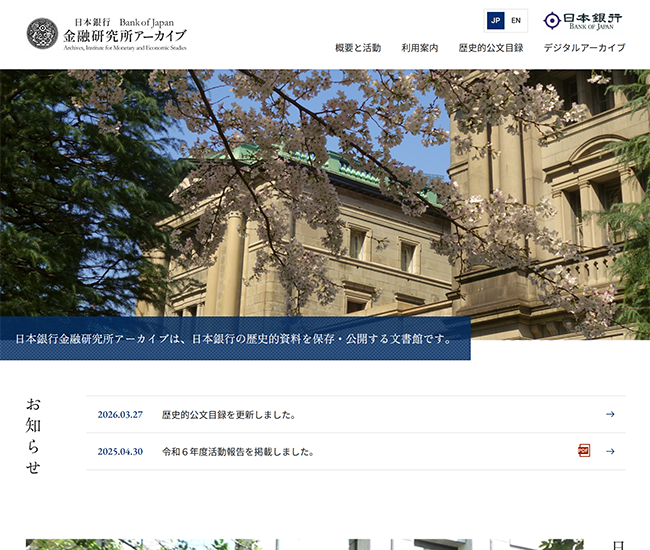Switch language to JP
The width and height of the screenshot is (650, 550).
point(495,20)
